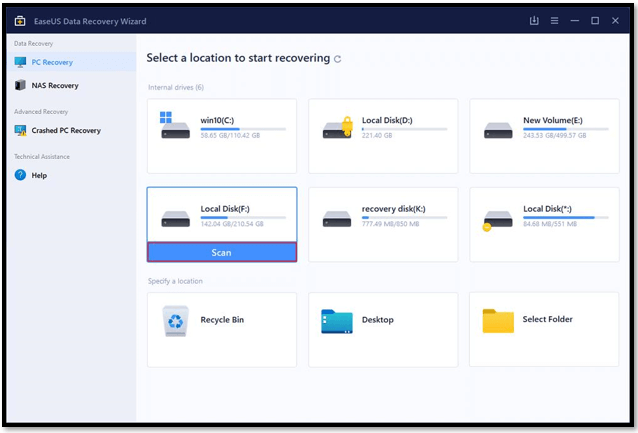The image size is (638, 433).
Task: Click the 243.53 GB/499.57 GB text
Action: click(555, 135)
